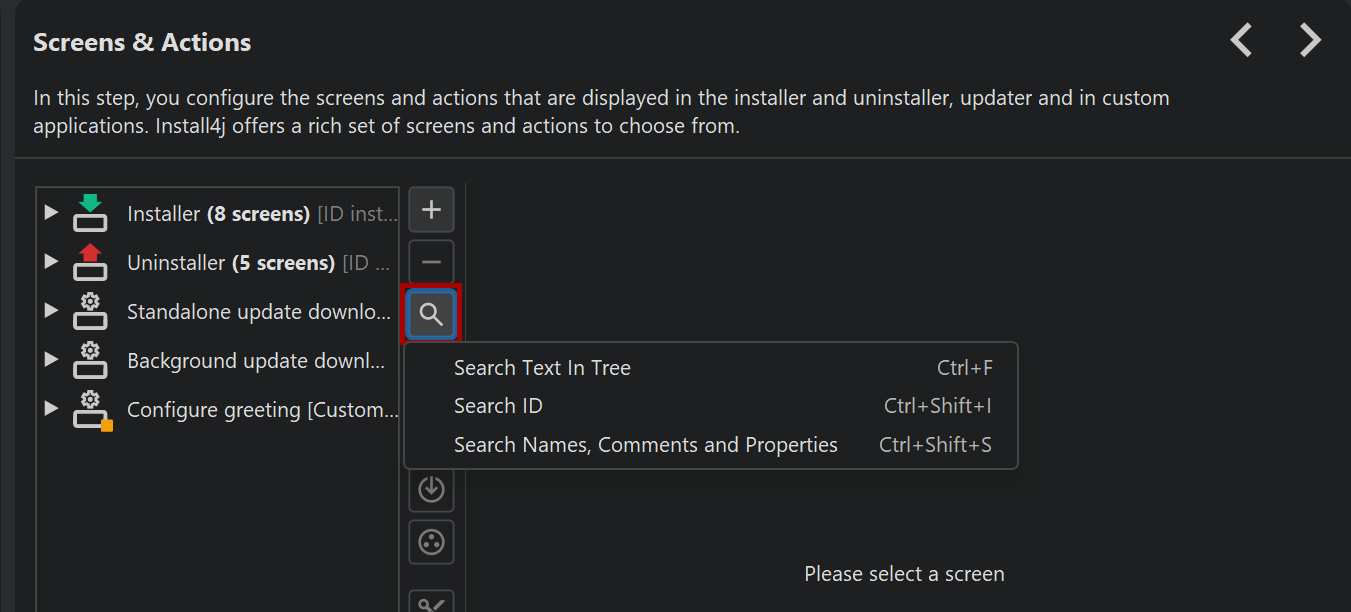Click the plus Add button

pyautogui.click(x=431, y=210)
